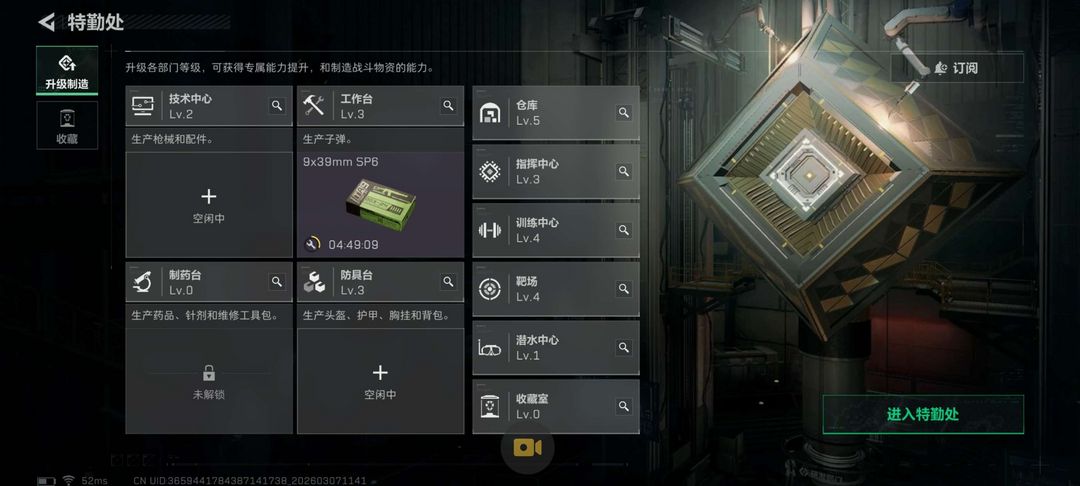
Task: Click the green 进入特勤处 button
Action: (x=923, y=414)
